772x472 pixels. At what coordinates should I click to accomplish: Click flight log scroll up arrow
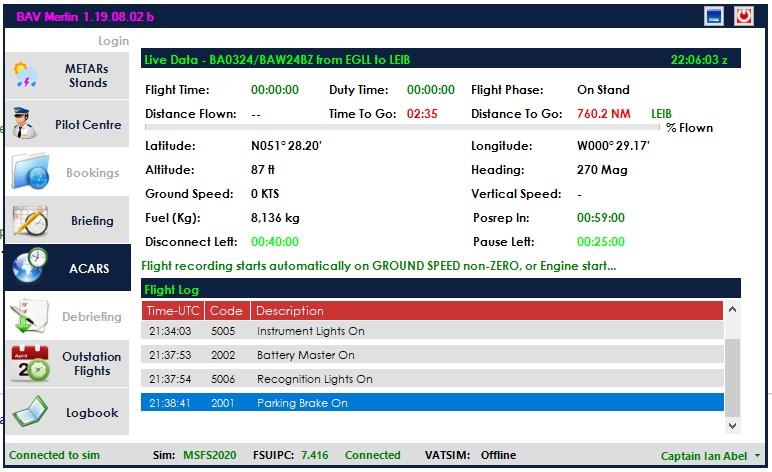point(732,310)
